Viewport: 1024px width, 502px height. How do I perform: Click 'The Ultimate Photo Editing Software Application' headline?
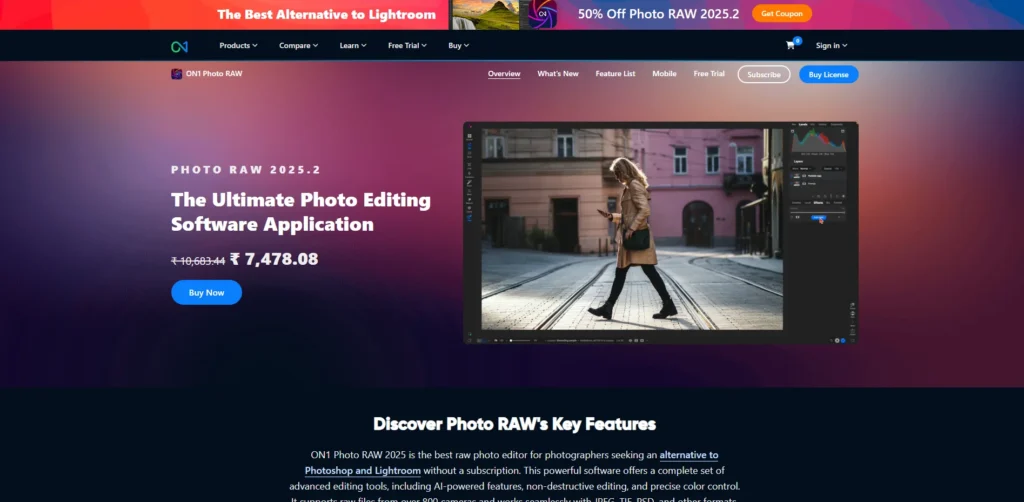301,212
